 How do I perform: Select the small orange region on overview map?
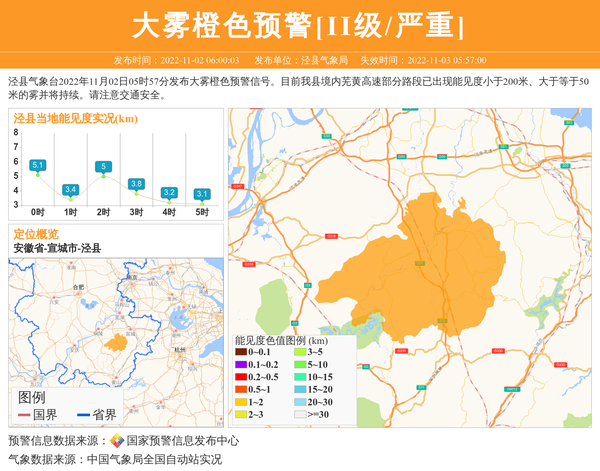115,343
